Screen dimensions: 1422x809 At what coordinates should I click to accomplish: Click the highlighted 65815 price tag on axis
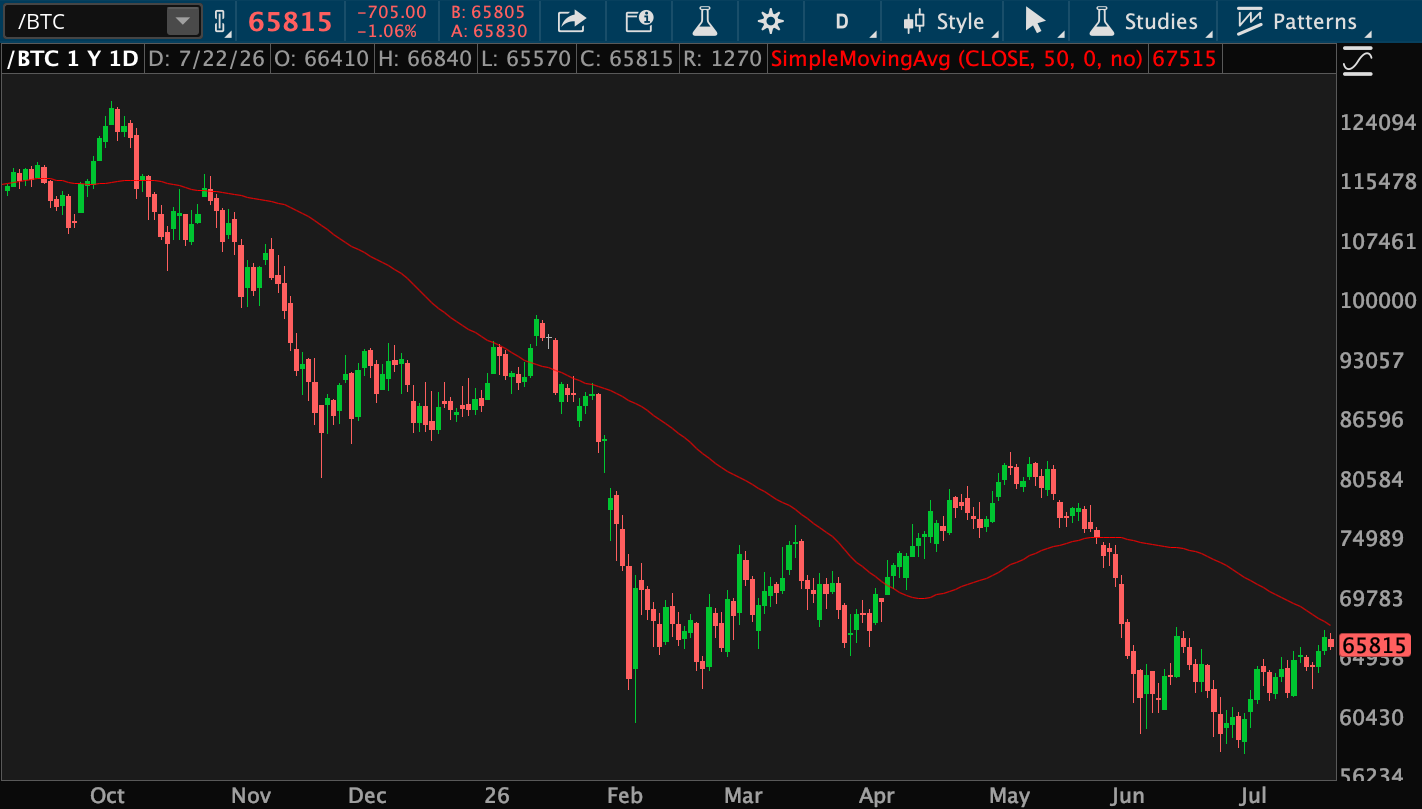pos(1375,645)
